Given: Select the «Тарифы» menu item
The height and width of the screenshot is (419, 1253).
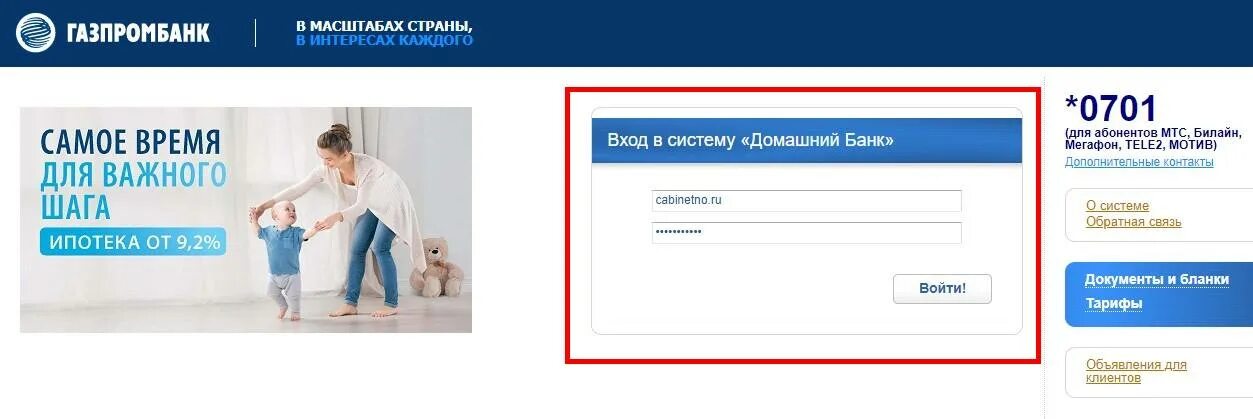Looking at the screenshot, I should pyautogui.click(x=1113, y=303).
